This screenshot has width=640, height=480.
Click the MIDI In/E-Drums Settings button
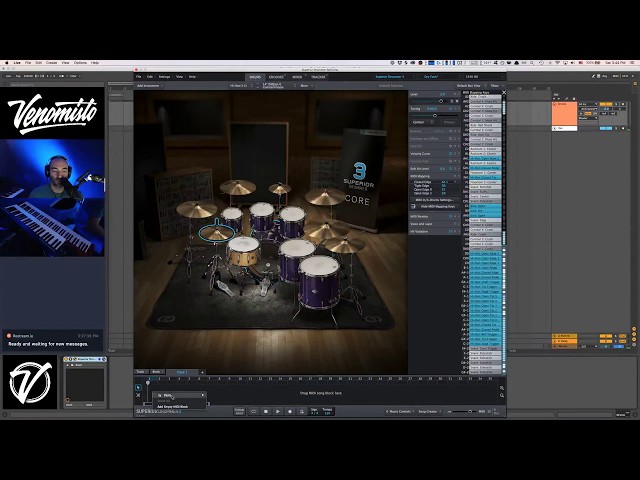coord(434,200)
